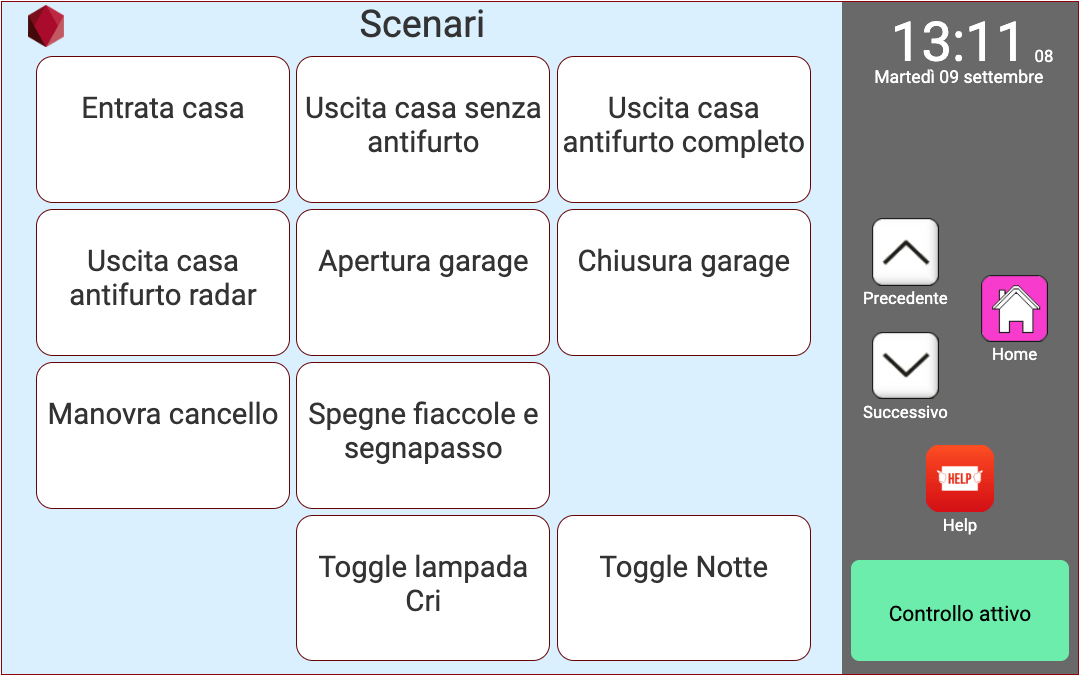Activate Entrata casa scenario
This screenshot has width=1082, height=676.
(x=163, y=129)
